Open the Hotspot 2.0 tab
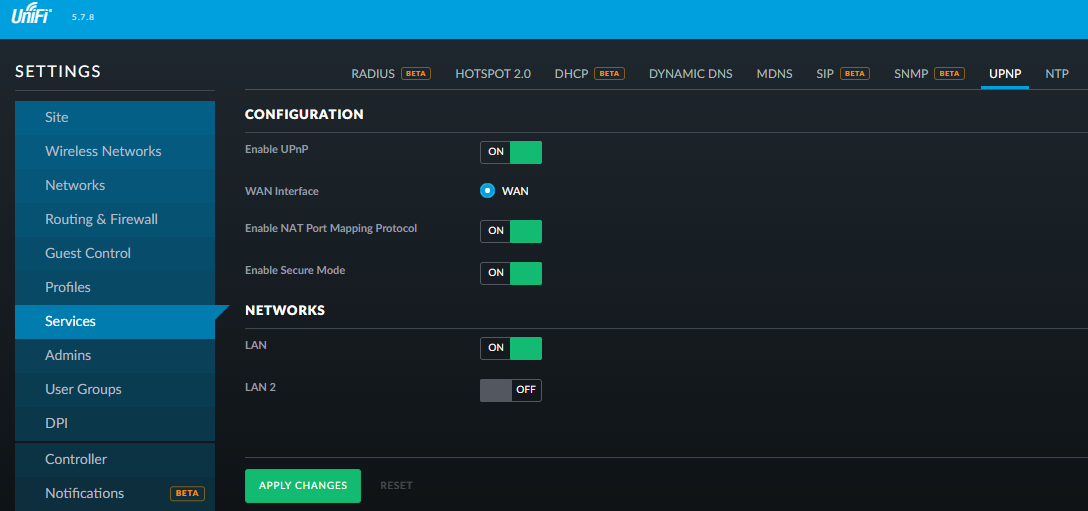Image resolution: width=1088 pixels, height=511 pixels. [x=493, y=74]
